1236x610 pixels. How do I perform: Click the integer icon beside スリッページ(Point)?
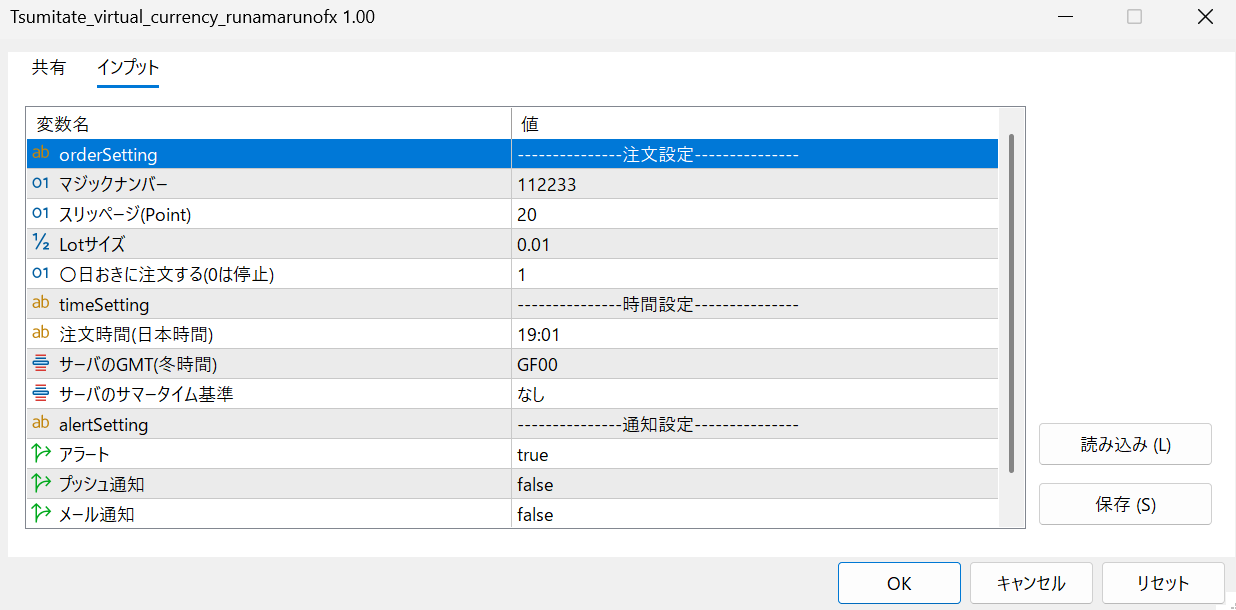(41, 214)
